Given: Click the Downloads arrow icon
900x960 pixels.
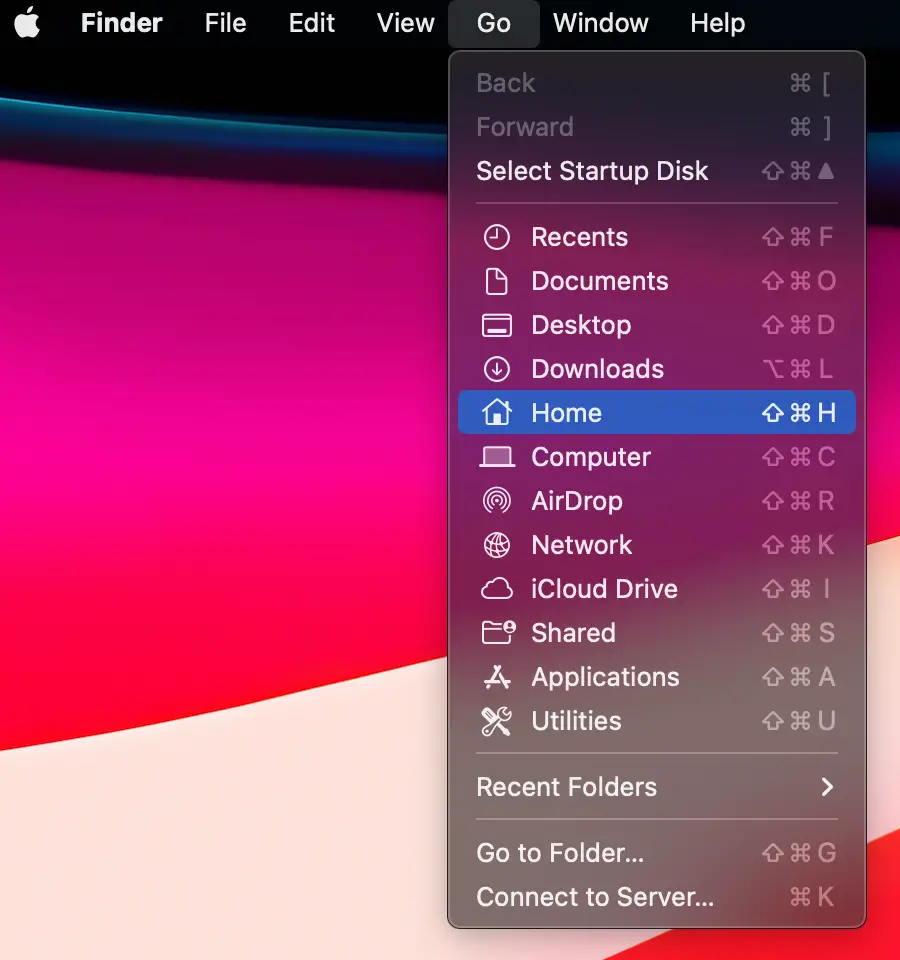Looking at the screenshot, I should point(497,369).
